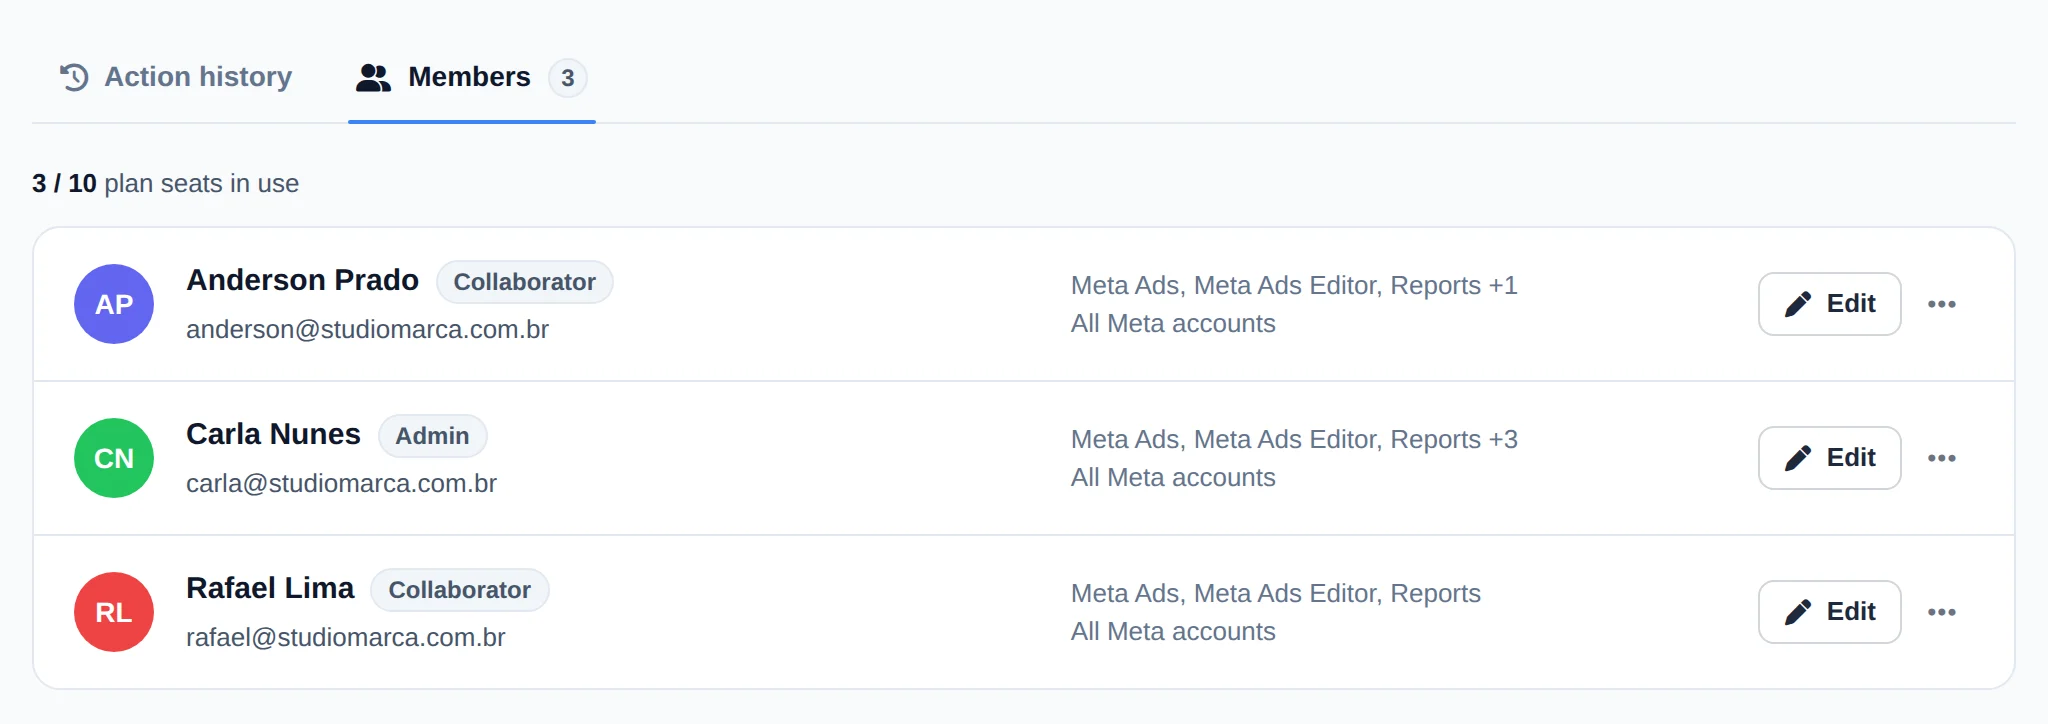The width and height of the screenshot is (2048, 724).
Task: Click All Meta accounts in Carla Nunes's row
Action: 1173,478
